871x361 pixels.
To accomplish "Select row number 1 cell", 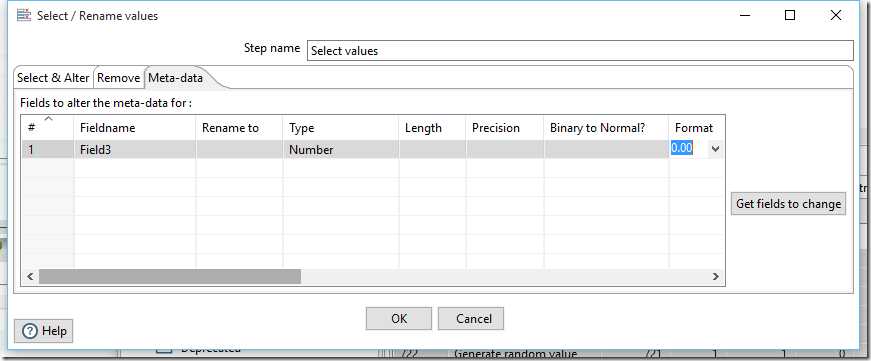I will [x=48, y=149].
